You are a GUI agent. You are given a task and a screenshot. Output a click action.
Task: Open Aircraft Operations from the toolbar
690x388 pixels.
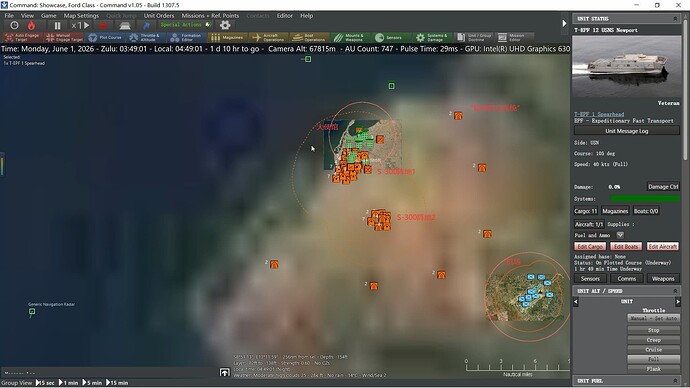tap(268, 37)
